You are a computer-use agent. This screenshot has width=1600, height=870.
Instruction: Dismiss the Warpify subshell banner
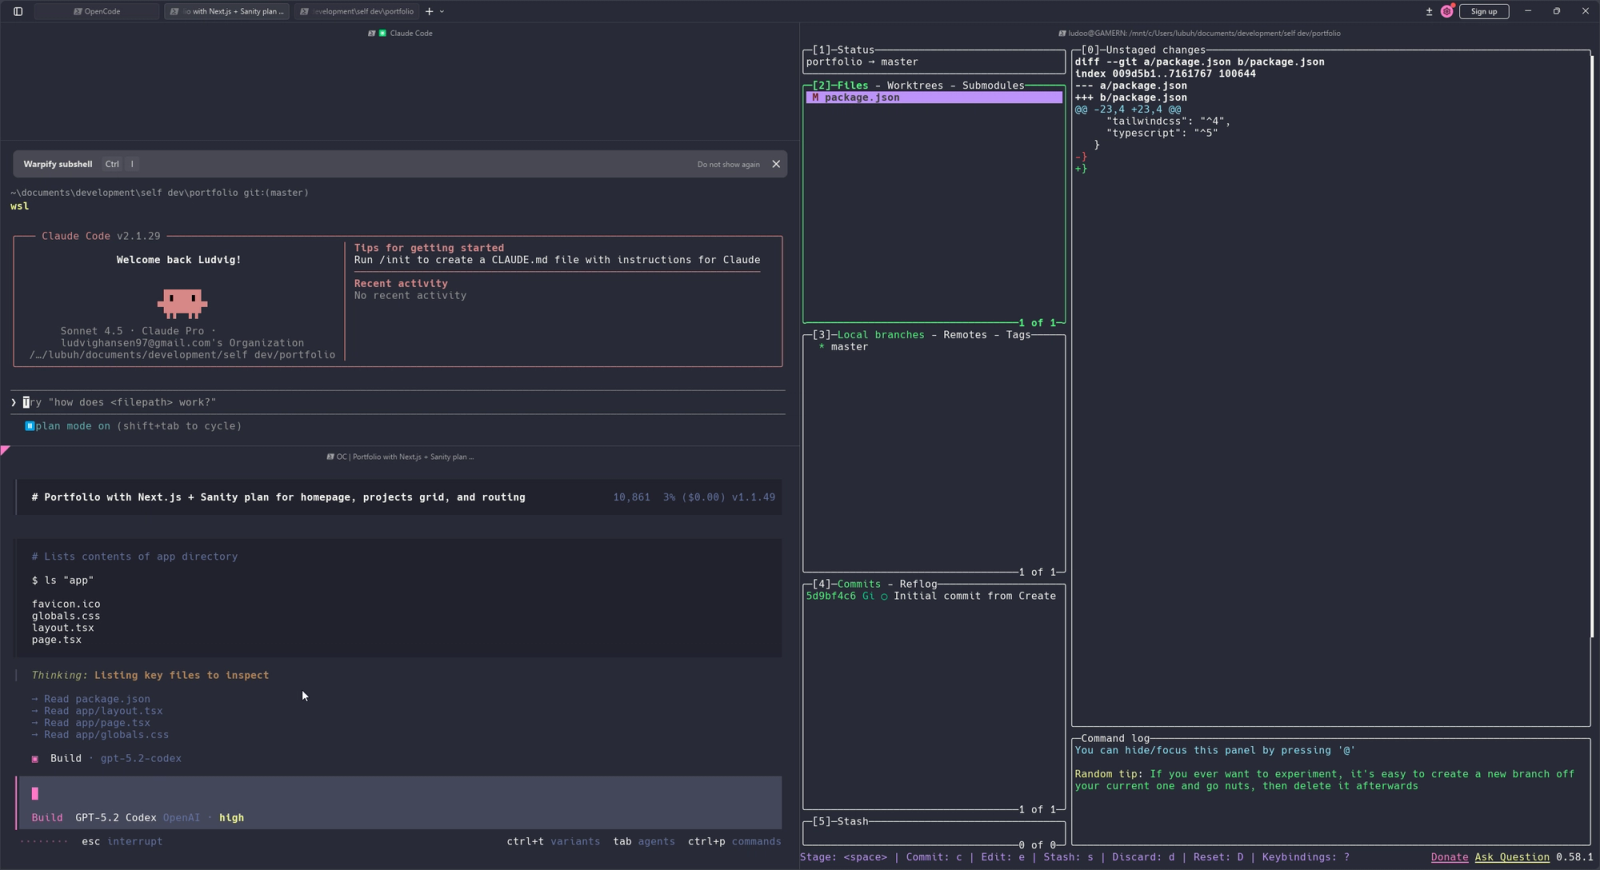(776, 164)
